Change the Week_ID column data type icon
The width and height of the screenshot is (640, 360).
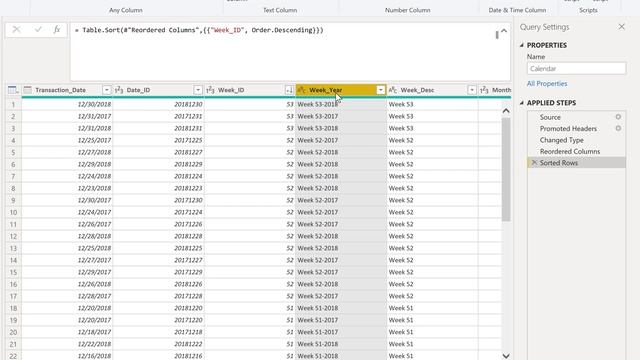tap(210, 90)
